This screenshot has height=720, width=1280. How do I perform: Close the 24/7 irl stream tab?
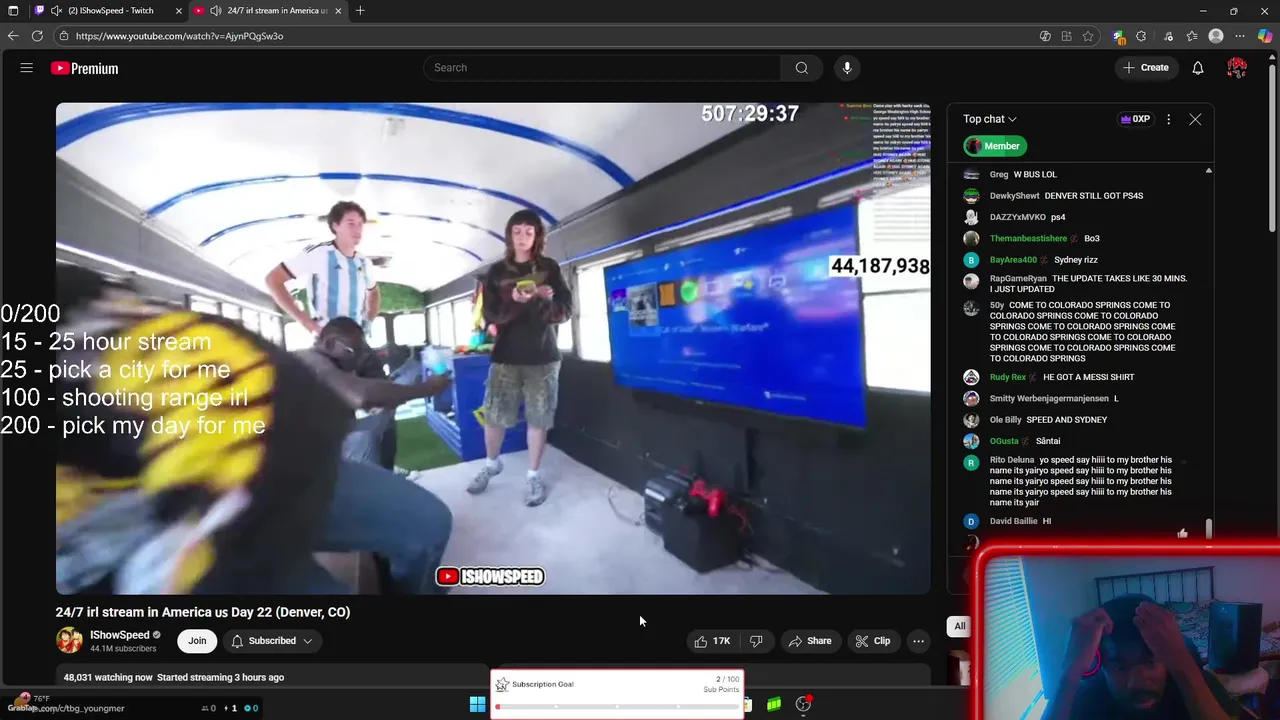pyautogui.click(x=338, y=10)
